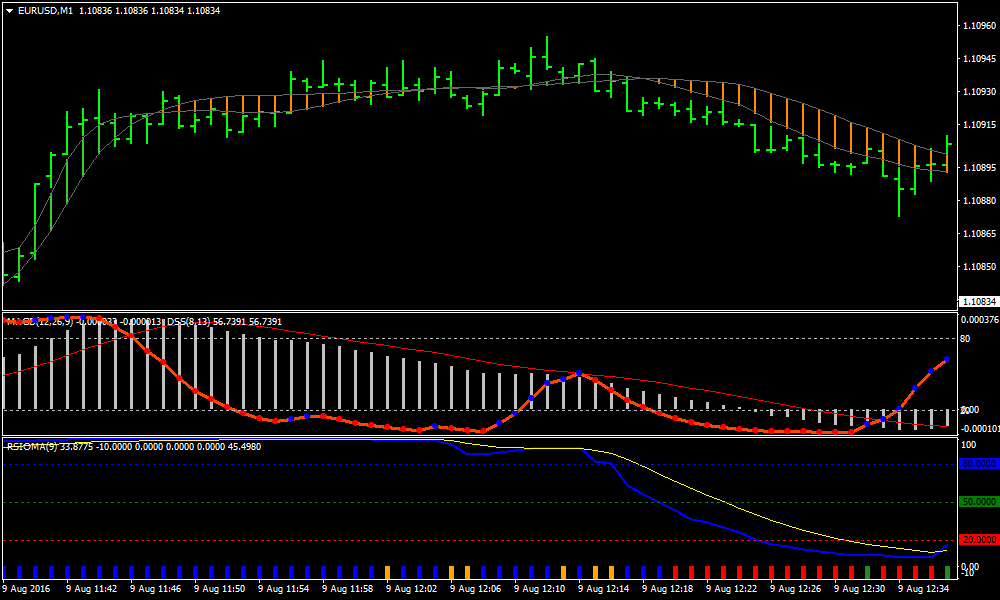
Task: Select the MACD(12,26,9) indicator label
Action: click(30, 322)
